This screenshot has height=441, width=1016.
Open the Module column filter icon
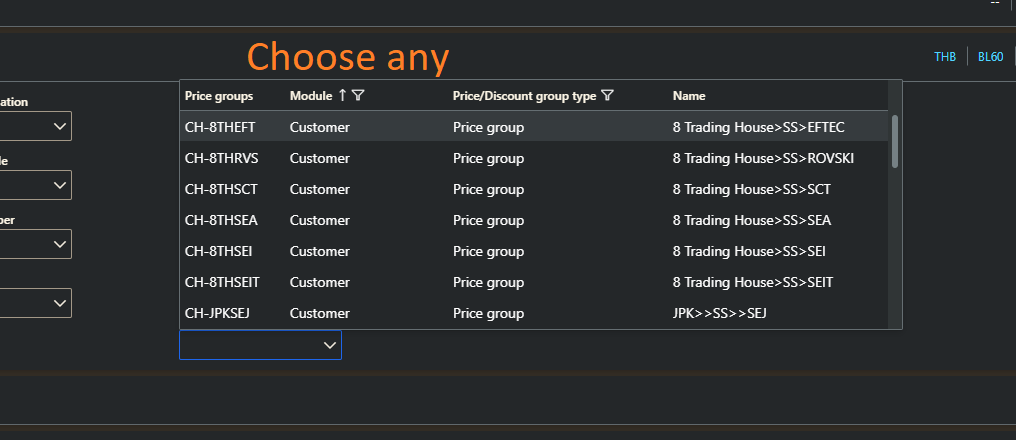coord(358,96)
